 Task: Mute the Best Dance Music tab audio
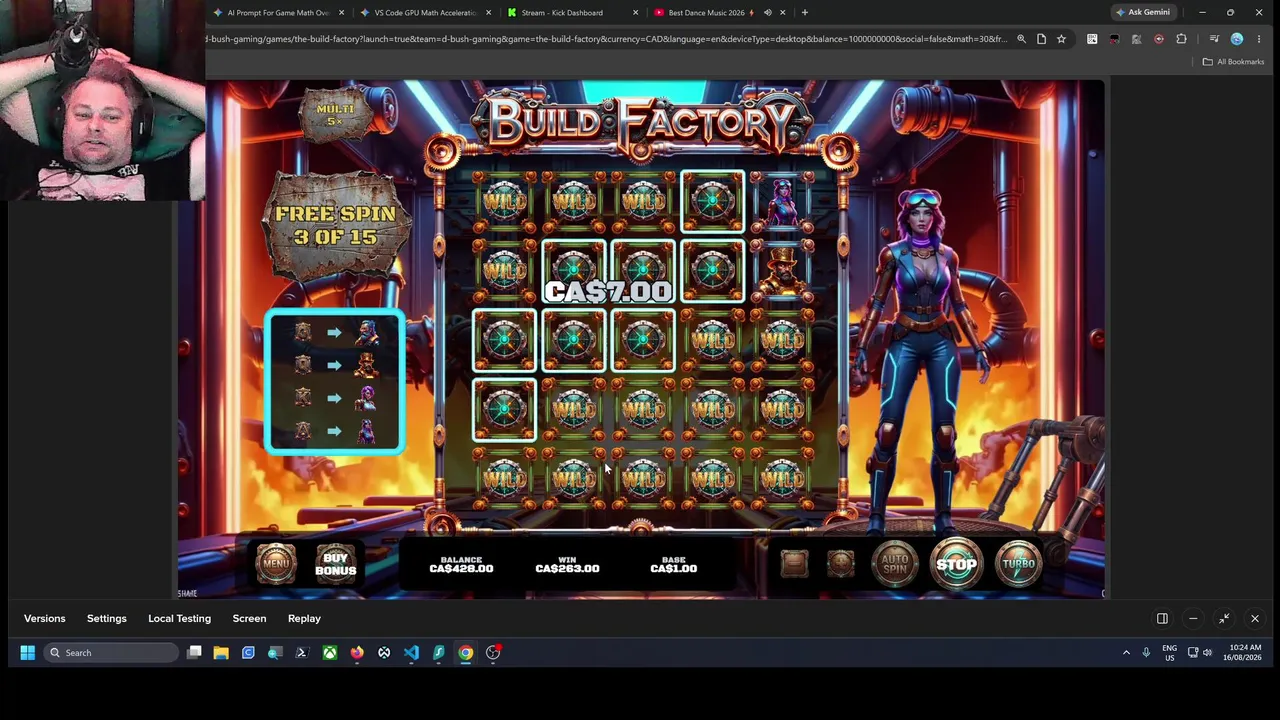click(x=768, y=13)
